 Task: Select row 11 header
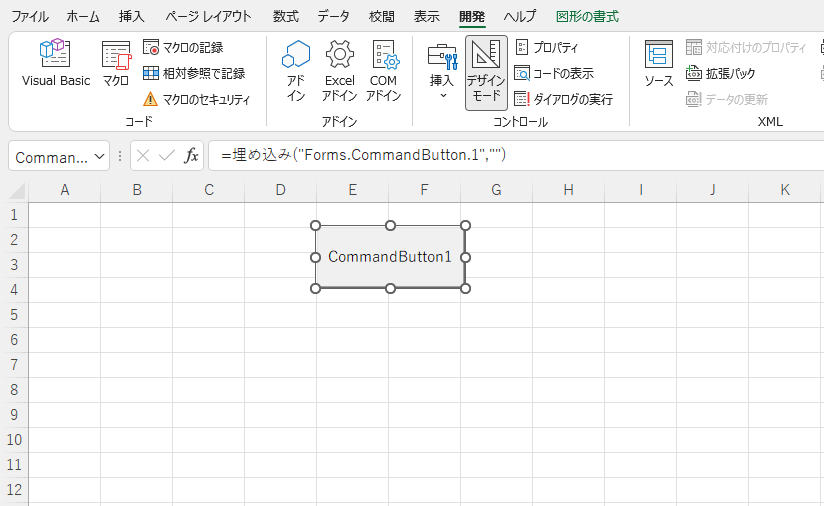pyautogui.click(x=14, y=464)
